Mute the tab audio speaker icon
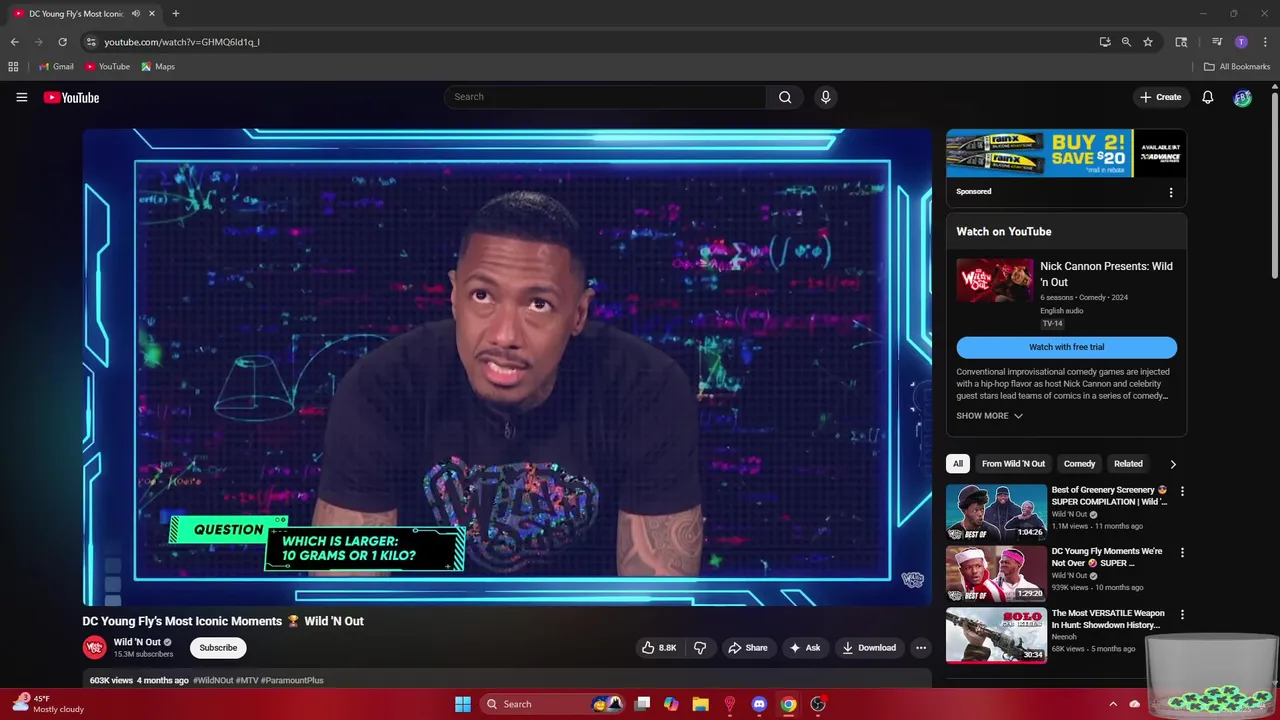 pos(136,14)
